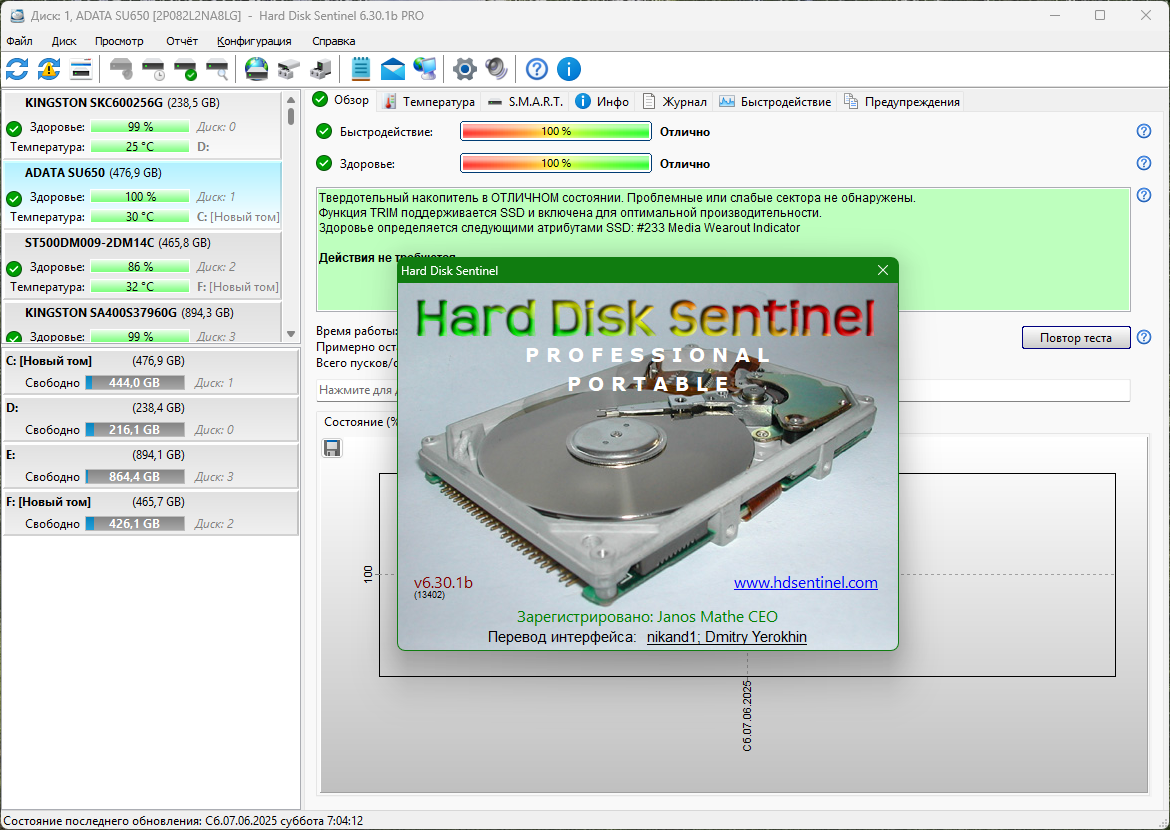Screen dimensions: 1170x830
Task: Switch to the Температура tab
Action: click(x=429, y=101)
